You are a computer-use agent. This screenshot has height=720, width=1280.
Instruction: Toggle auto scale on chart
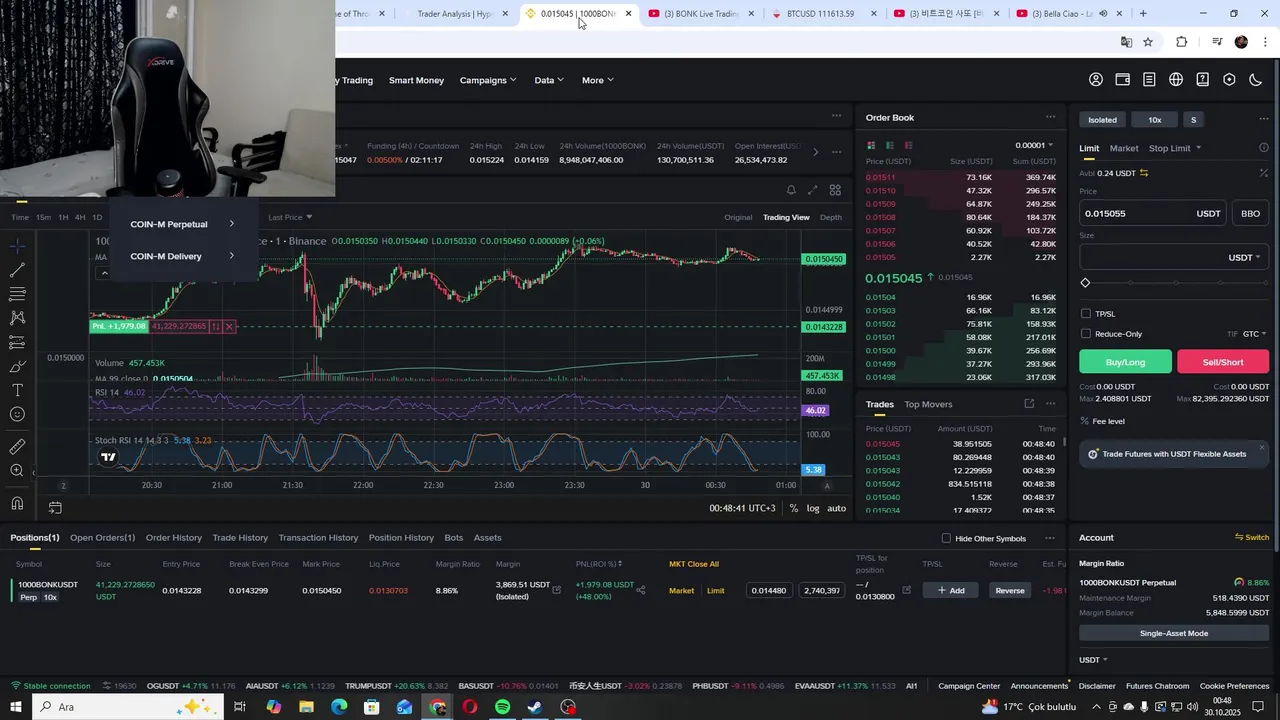(x=837, y=508)
